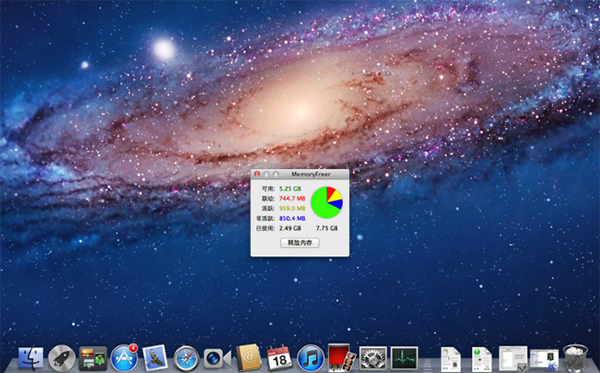Open Launchpad rocket icon in Dock
Viewport: 600px width, 373px height.
click(62, 358)
